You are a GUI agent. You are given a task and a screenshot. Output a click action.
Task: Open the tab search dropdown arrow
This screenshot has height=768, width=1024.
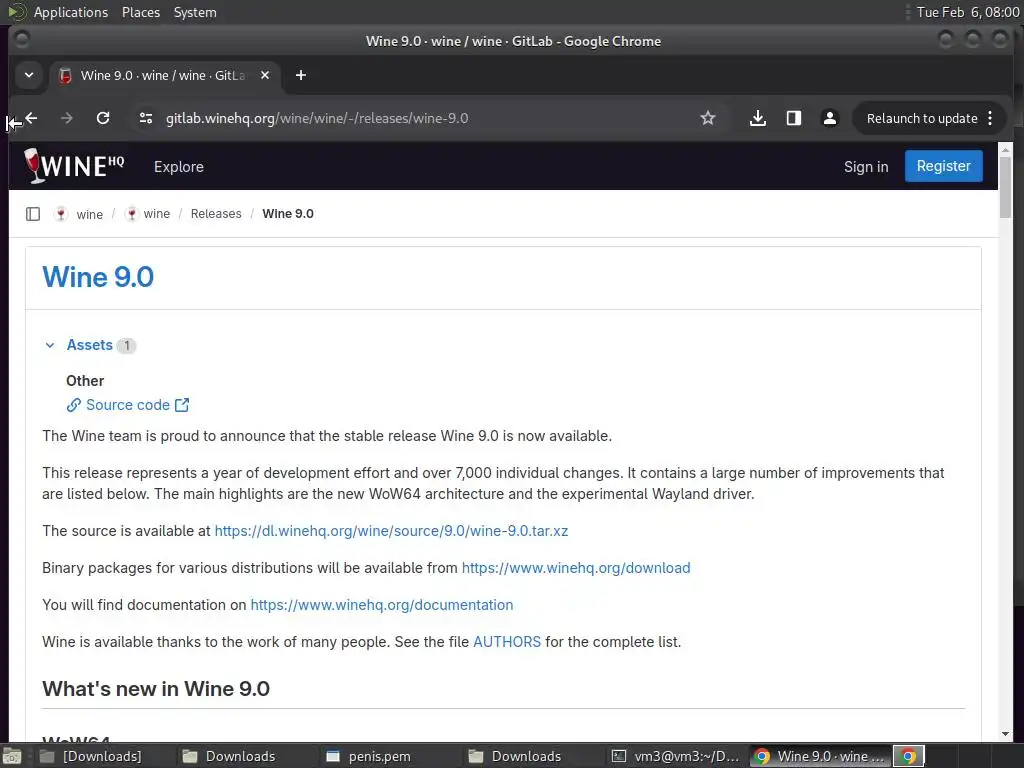[29, 76]
